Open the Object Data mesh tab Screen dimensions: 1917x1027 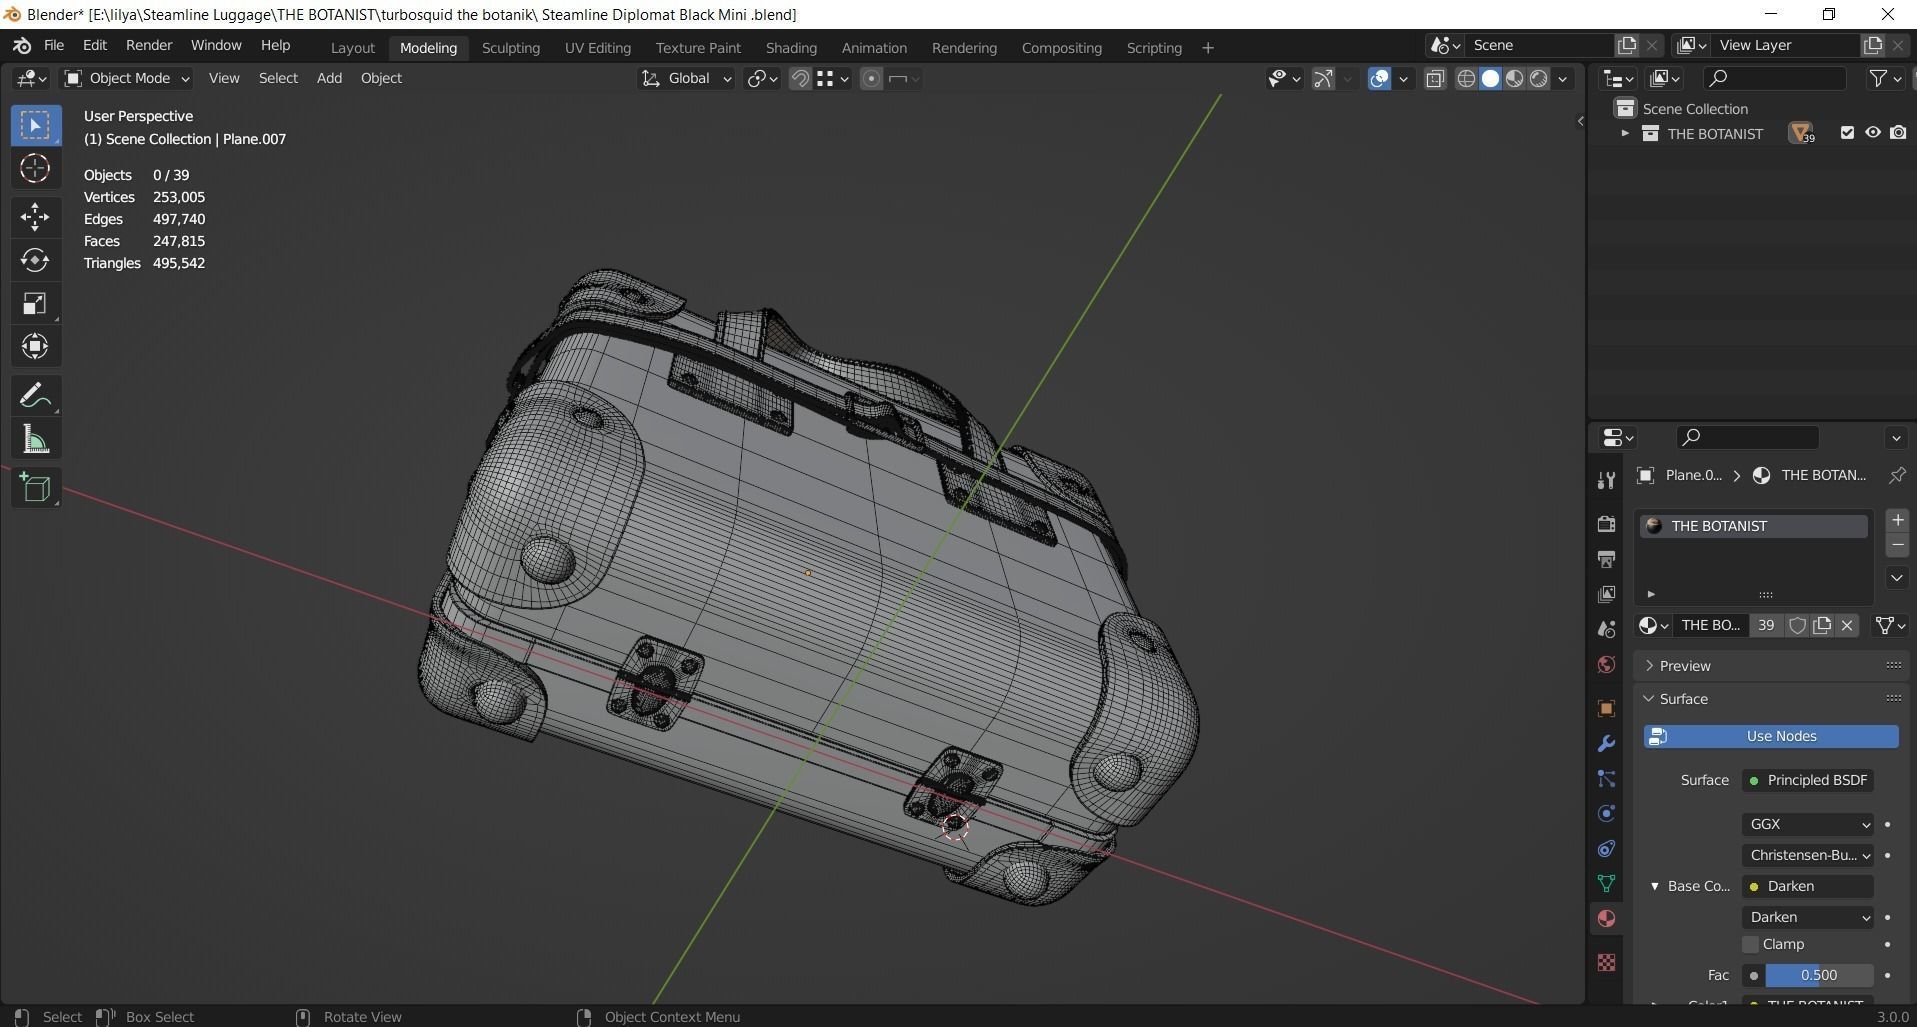tap(1606, 883)
